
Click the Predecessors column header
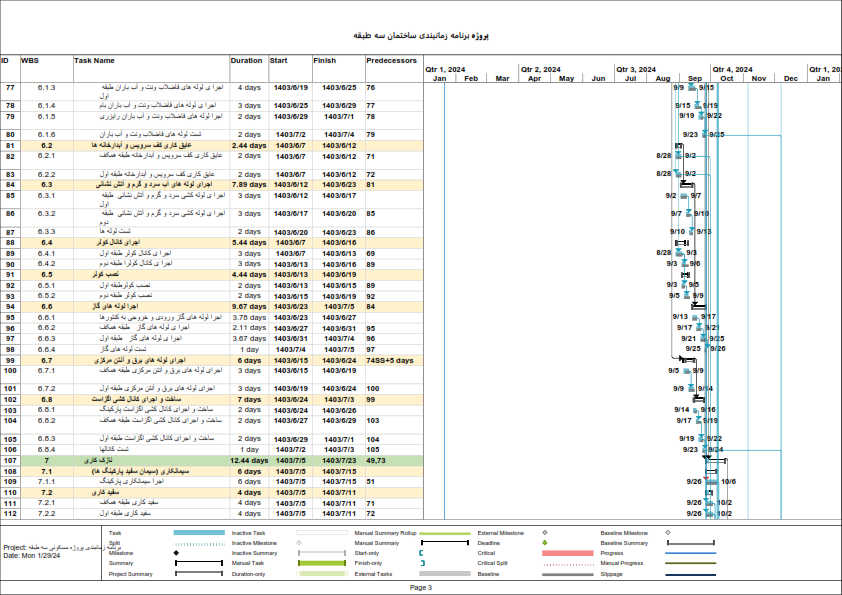point(392,60)
